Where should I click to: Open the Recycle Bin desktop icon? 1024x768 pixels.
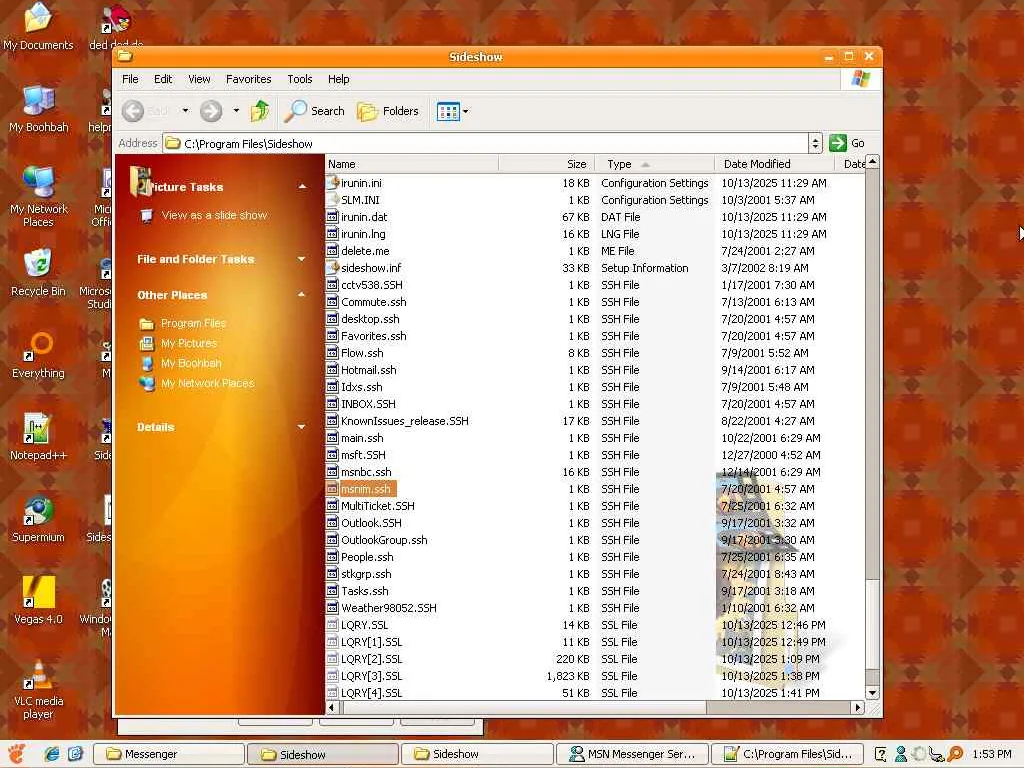point(38,272)
